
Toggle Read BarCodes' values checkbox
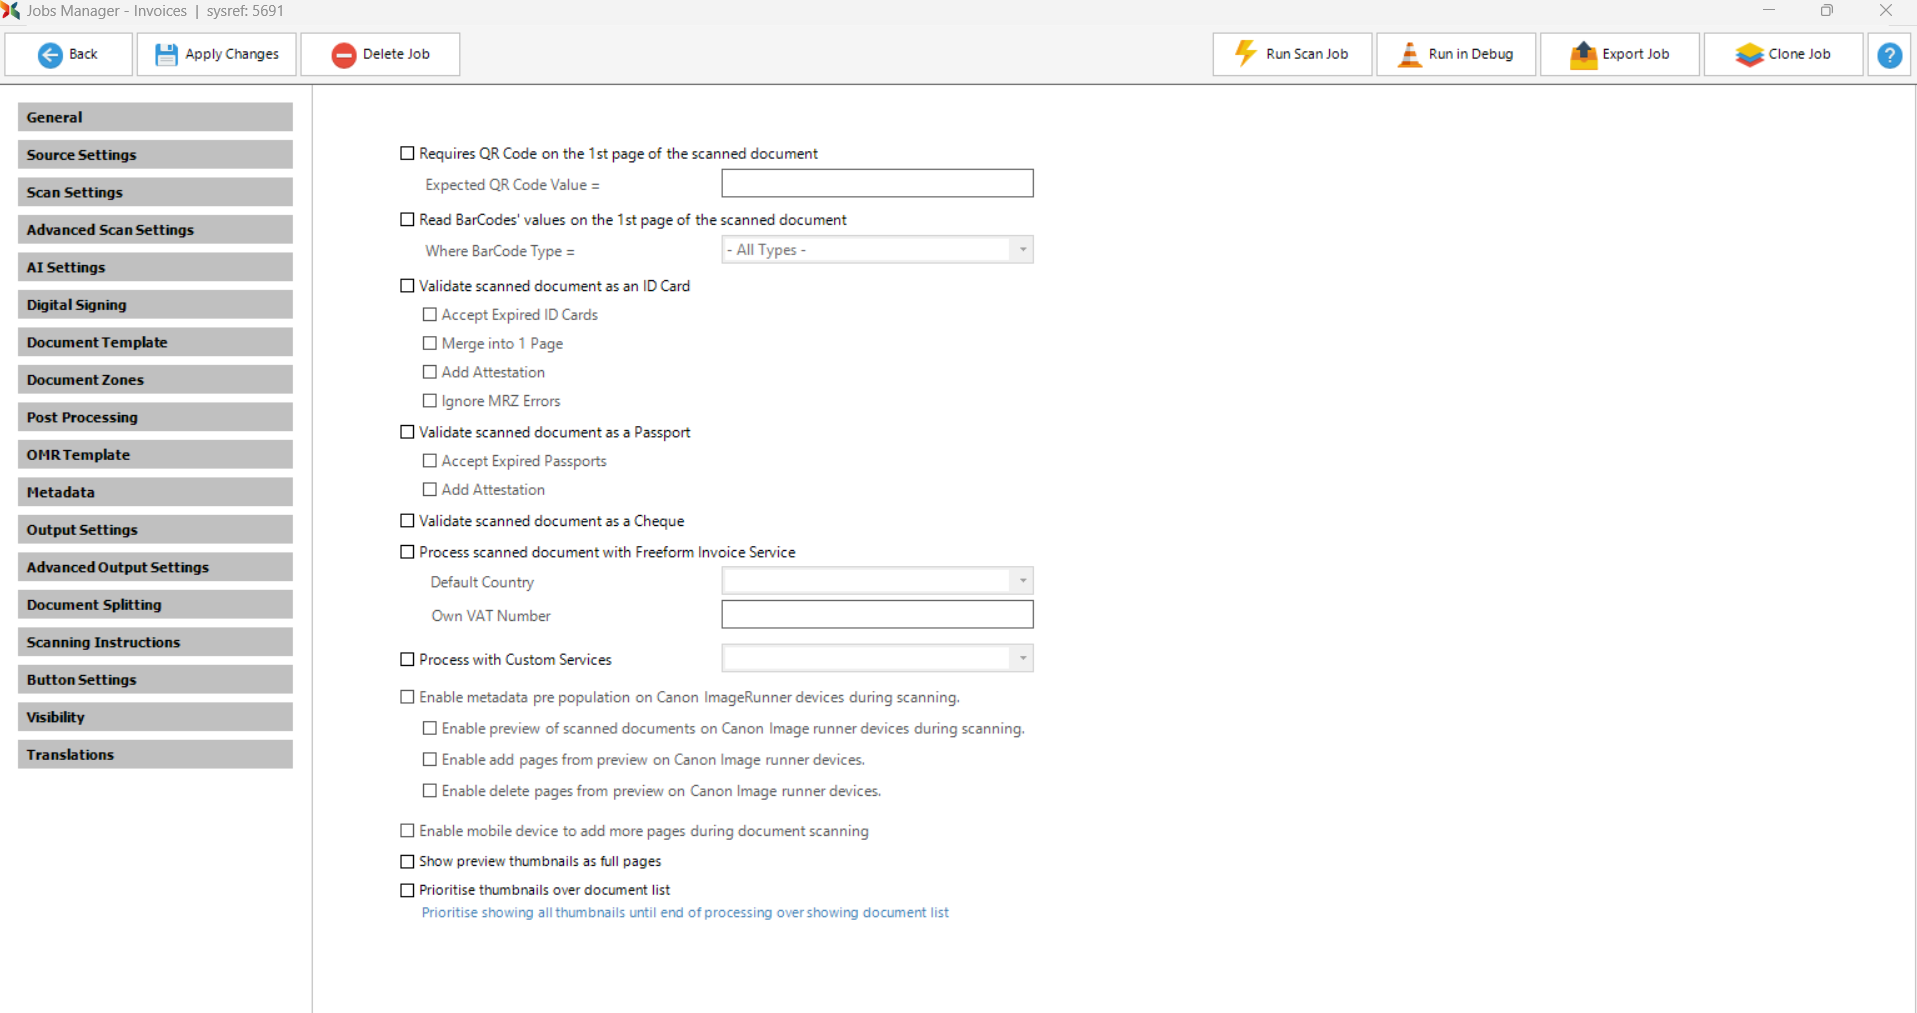407,219
